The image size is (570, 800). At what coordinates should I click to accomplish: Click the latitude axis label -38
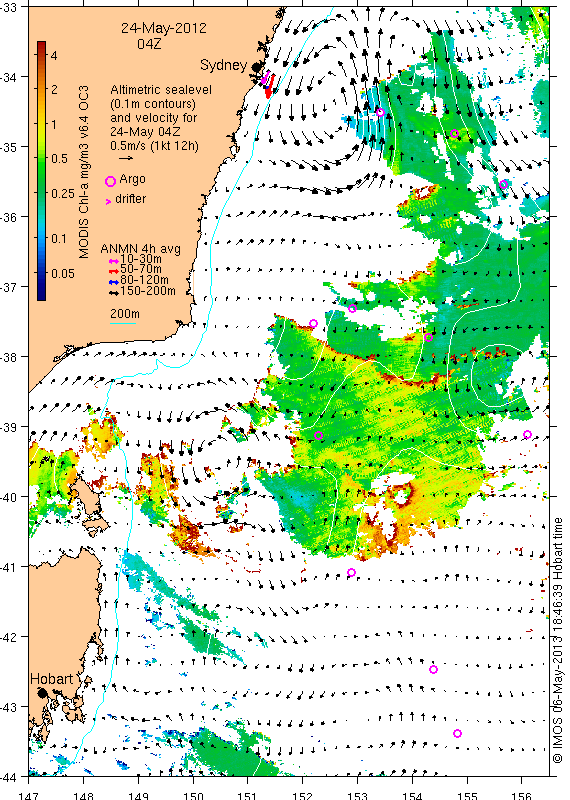(8, 357)
